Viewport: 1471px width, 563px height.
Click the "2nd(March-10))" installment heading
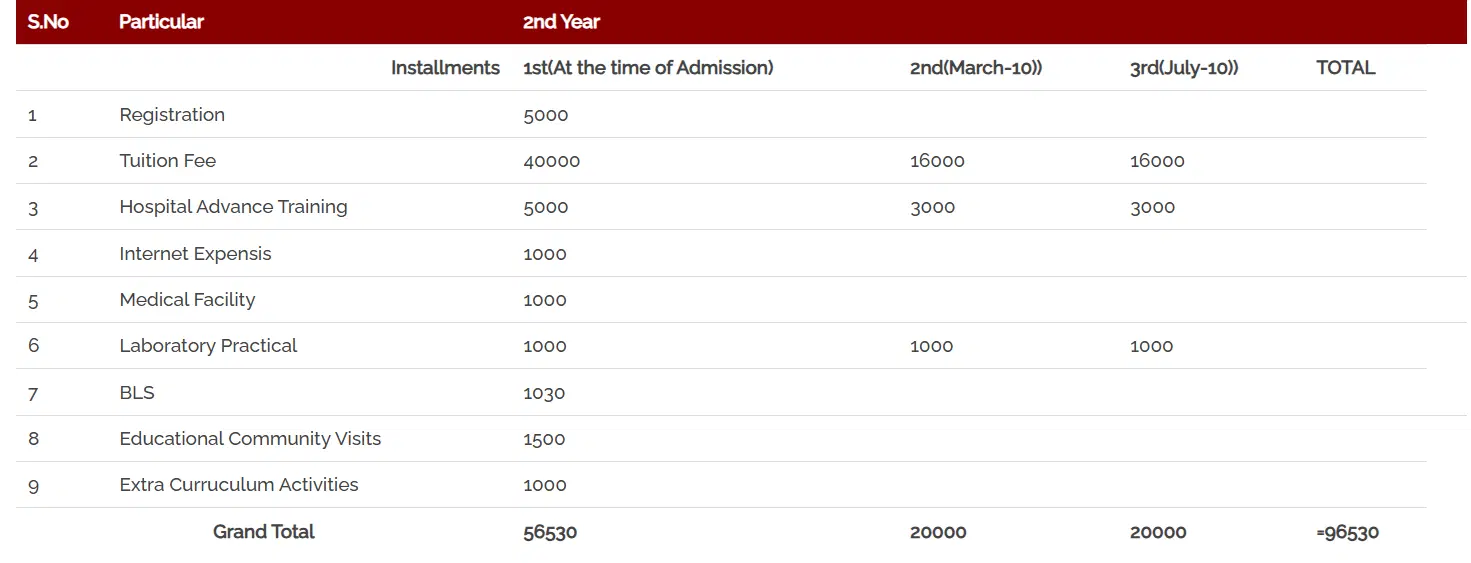point(976,68)
